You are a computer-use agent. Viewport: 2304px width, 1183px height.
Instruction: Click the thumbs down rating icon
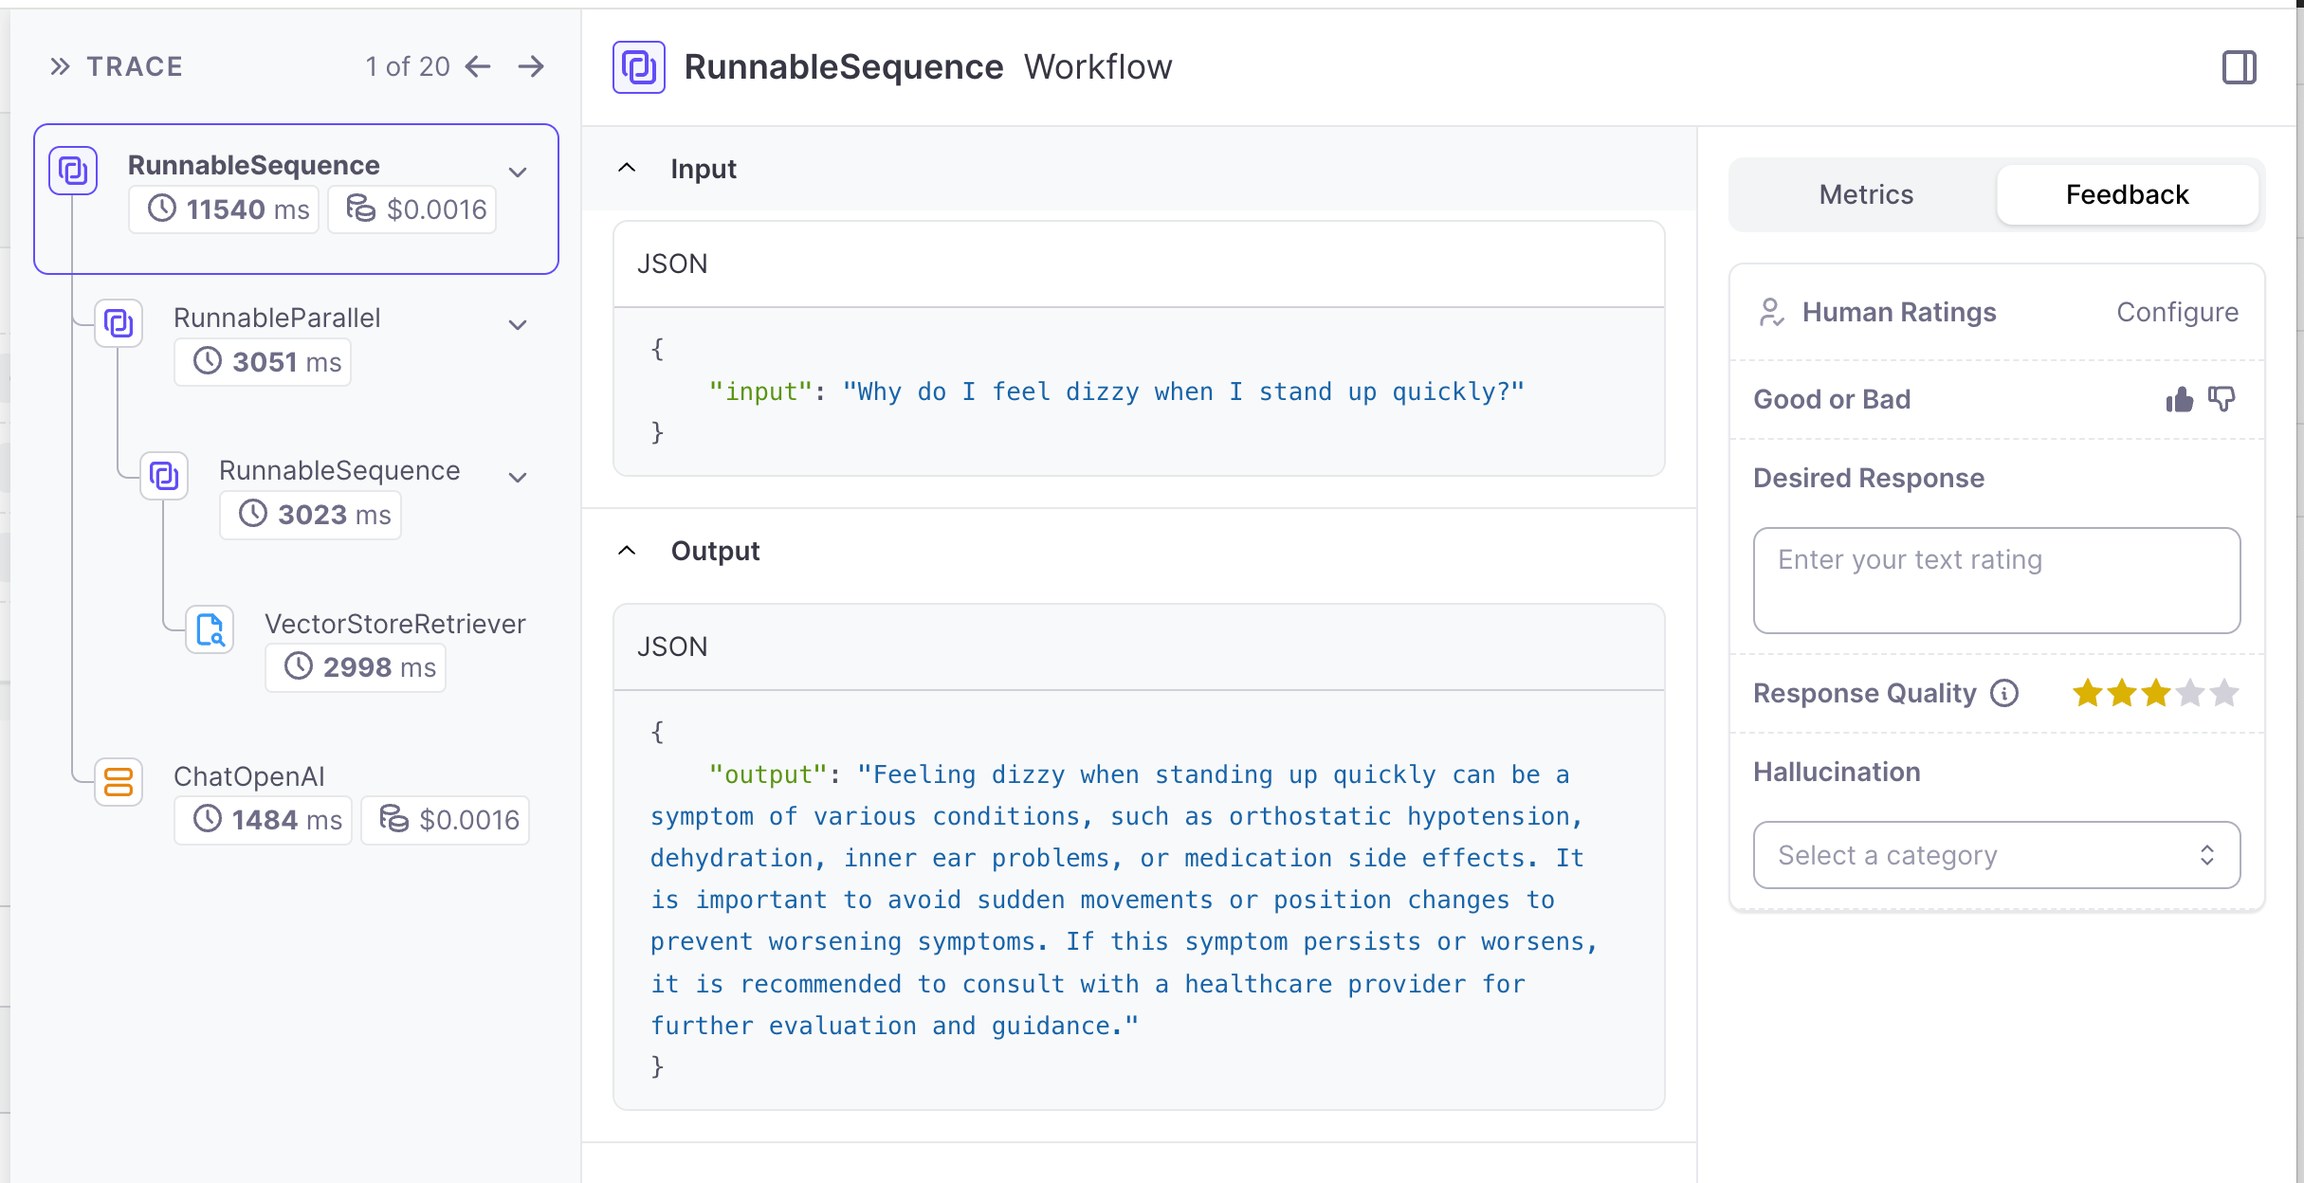(2221, 400)
